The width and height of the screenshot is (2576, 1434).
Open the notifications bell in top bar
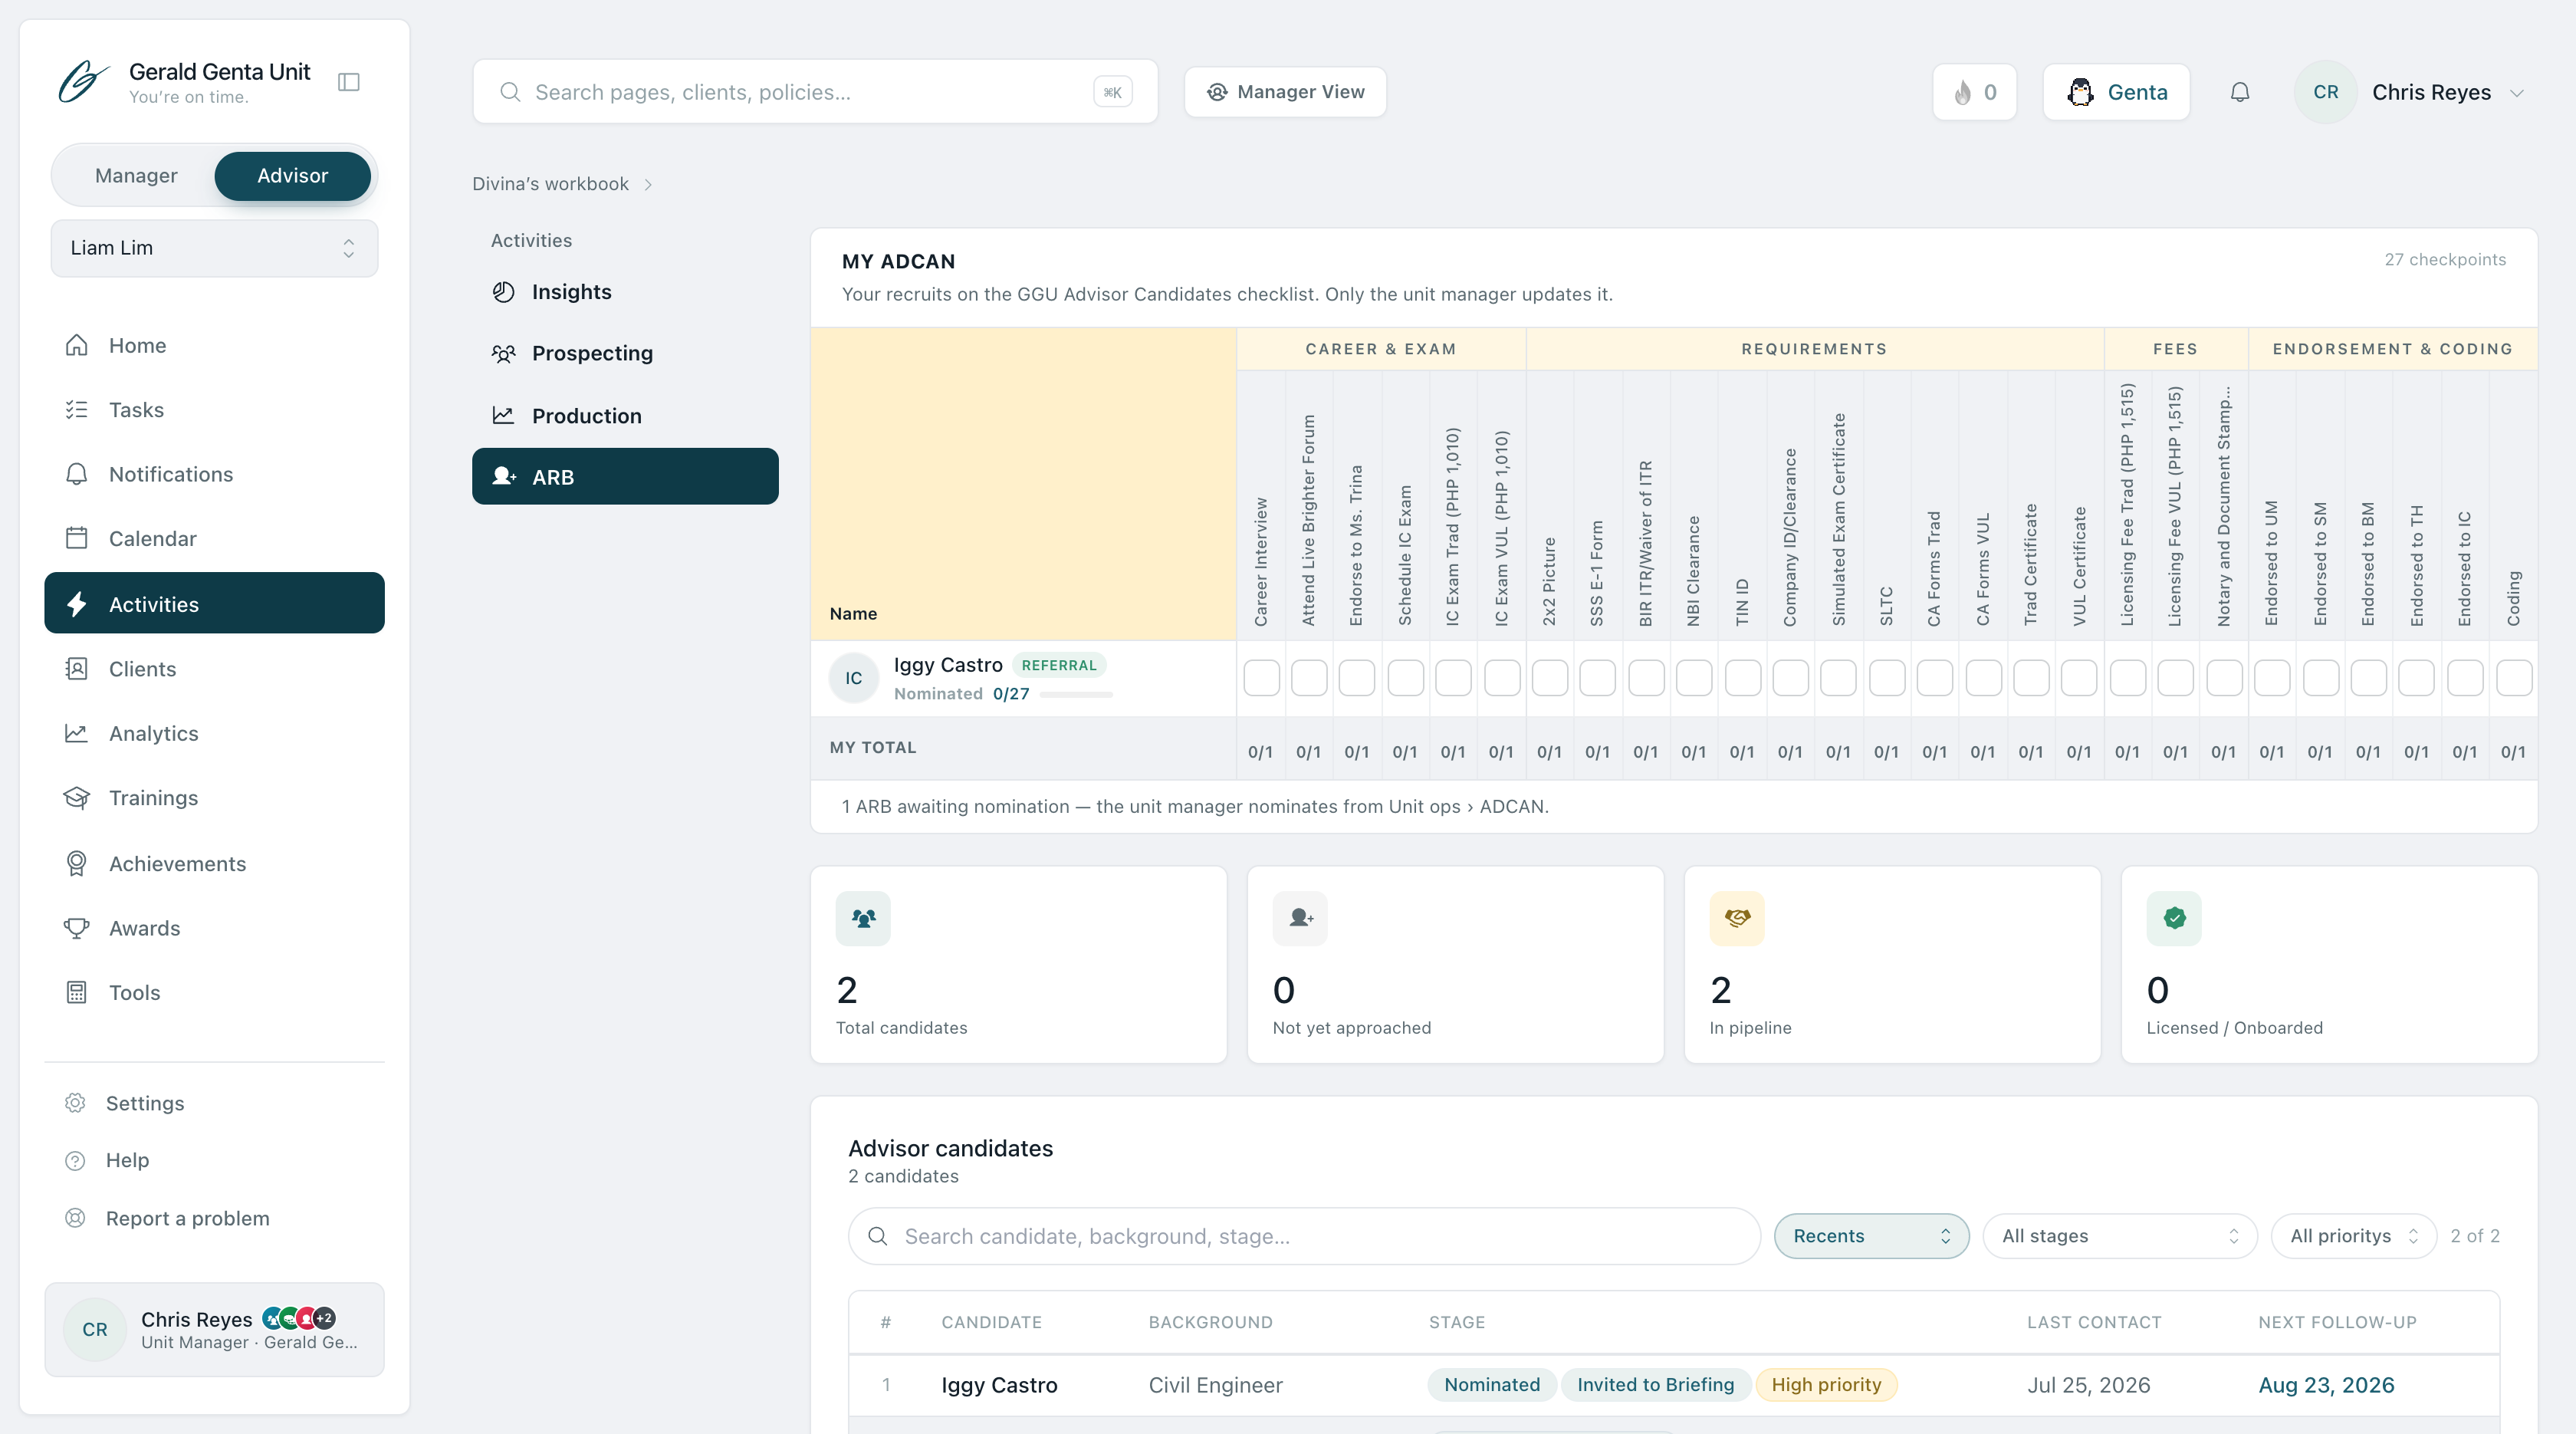(x=2240, y=92)
